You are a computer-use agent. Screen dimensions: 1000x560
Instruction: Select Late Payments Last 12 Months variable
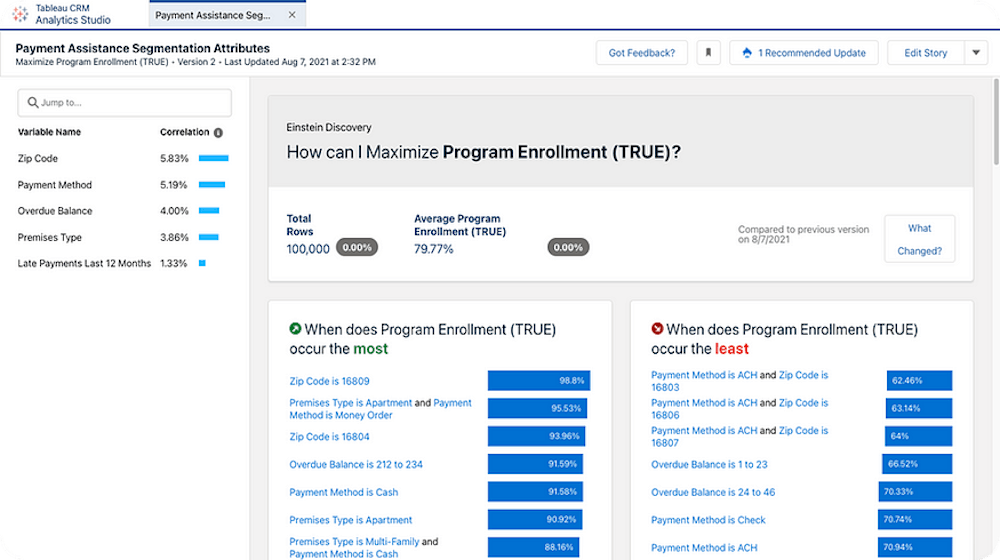click(84, 263)
